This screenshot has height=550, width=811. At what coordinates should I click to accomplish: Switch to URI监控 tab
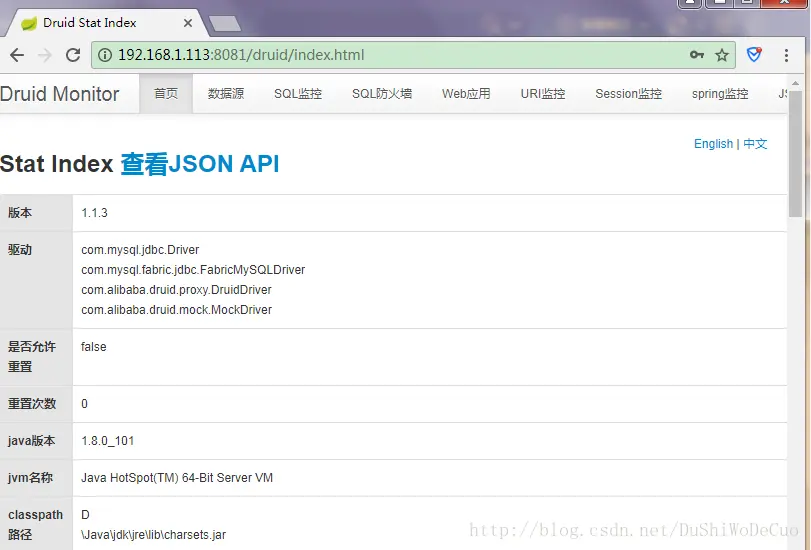(543, 94)
